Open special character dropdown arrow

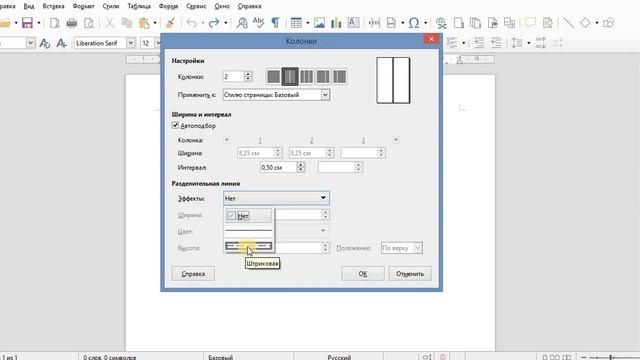pyautogui.click(x=425, y=23)
